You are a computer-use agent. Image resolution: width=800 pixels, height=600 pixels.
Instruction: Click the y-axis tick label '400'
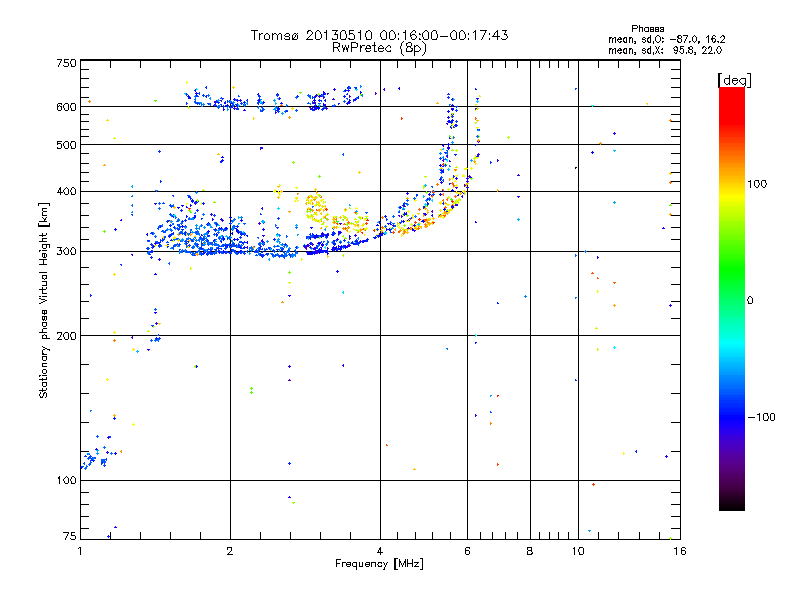[67, 191]
